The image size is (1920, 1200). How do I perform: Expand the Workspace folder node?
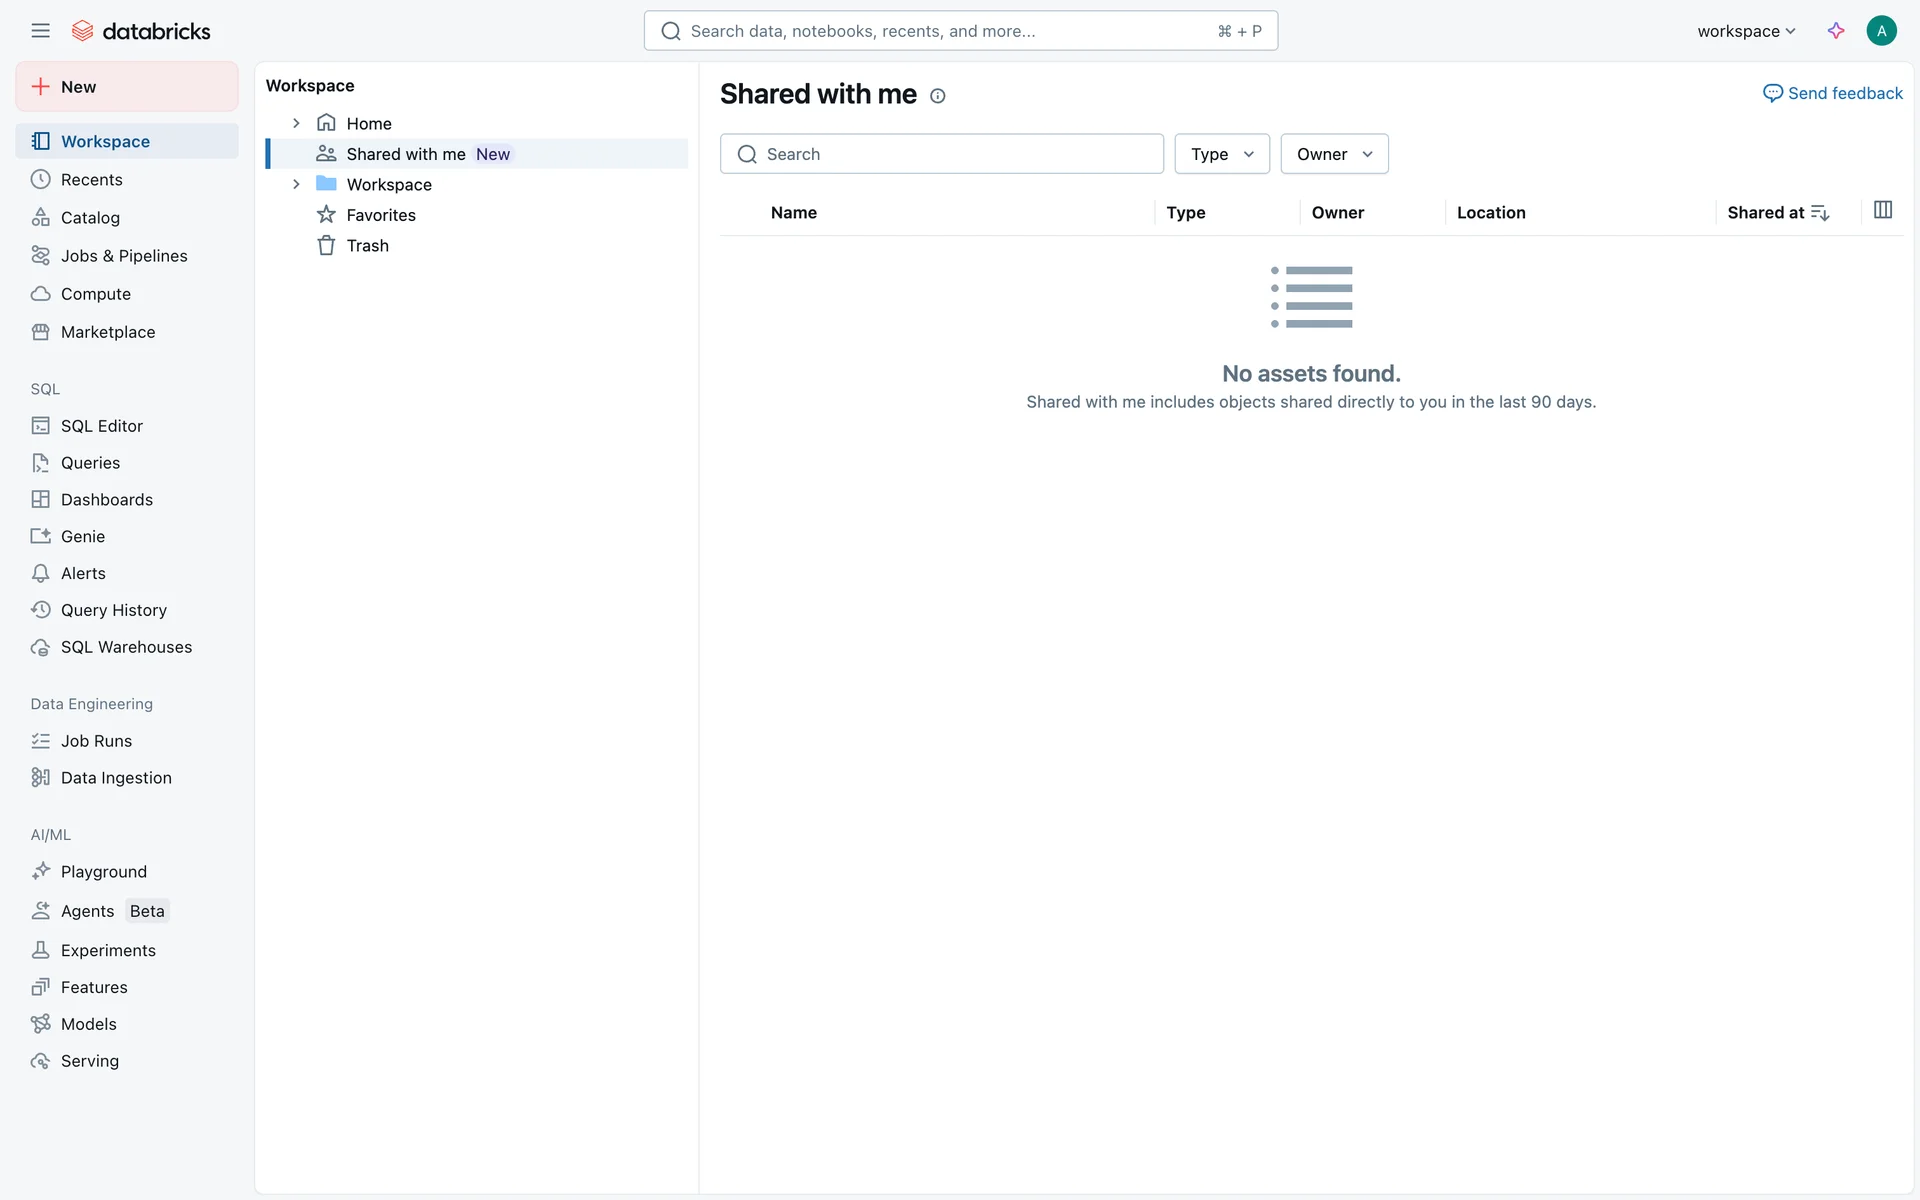[296, 184]
